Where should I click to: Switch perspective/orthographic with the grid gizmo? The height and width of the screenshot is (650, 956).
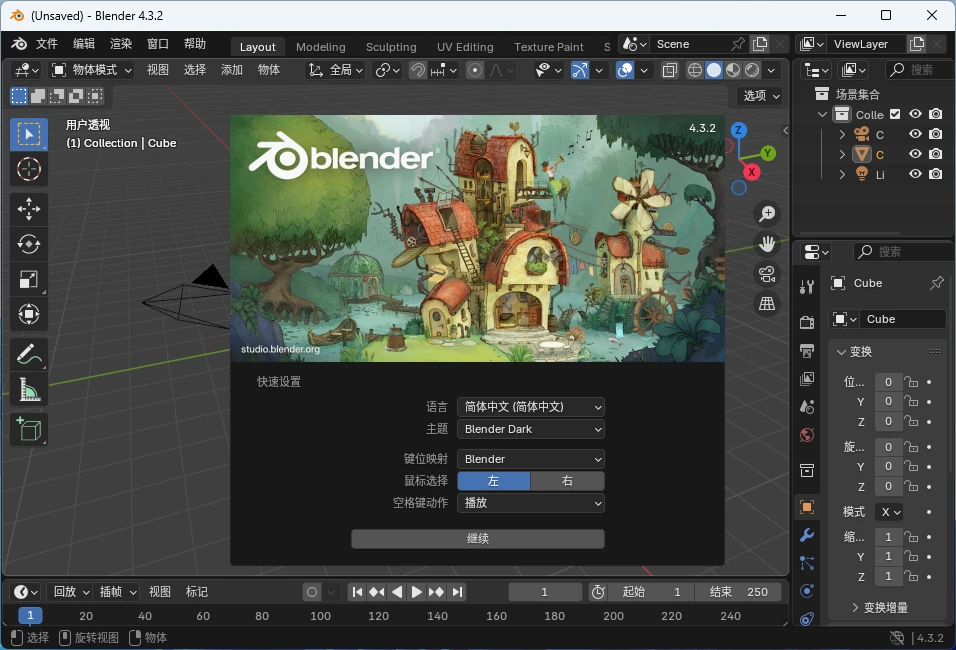click(767, 304)
